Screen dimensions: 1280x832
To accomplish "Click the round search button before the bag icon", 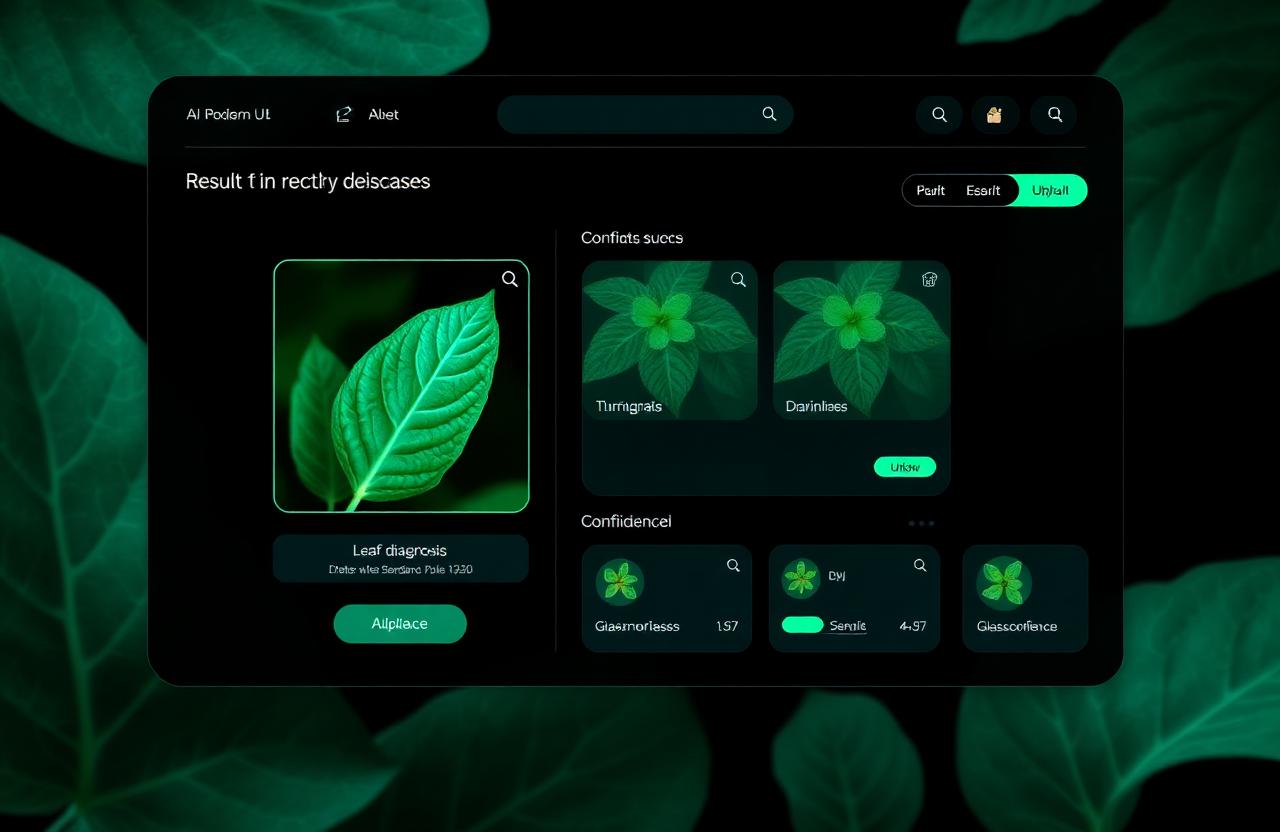I will point(939,115).
